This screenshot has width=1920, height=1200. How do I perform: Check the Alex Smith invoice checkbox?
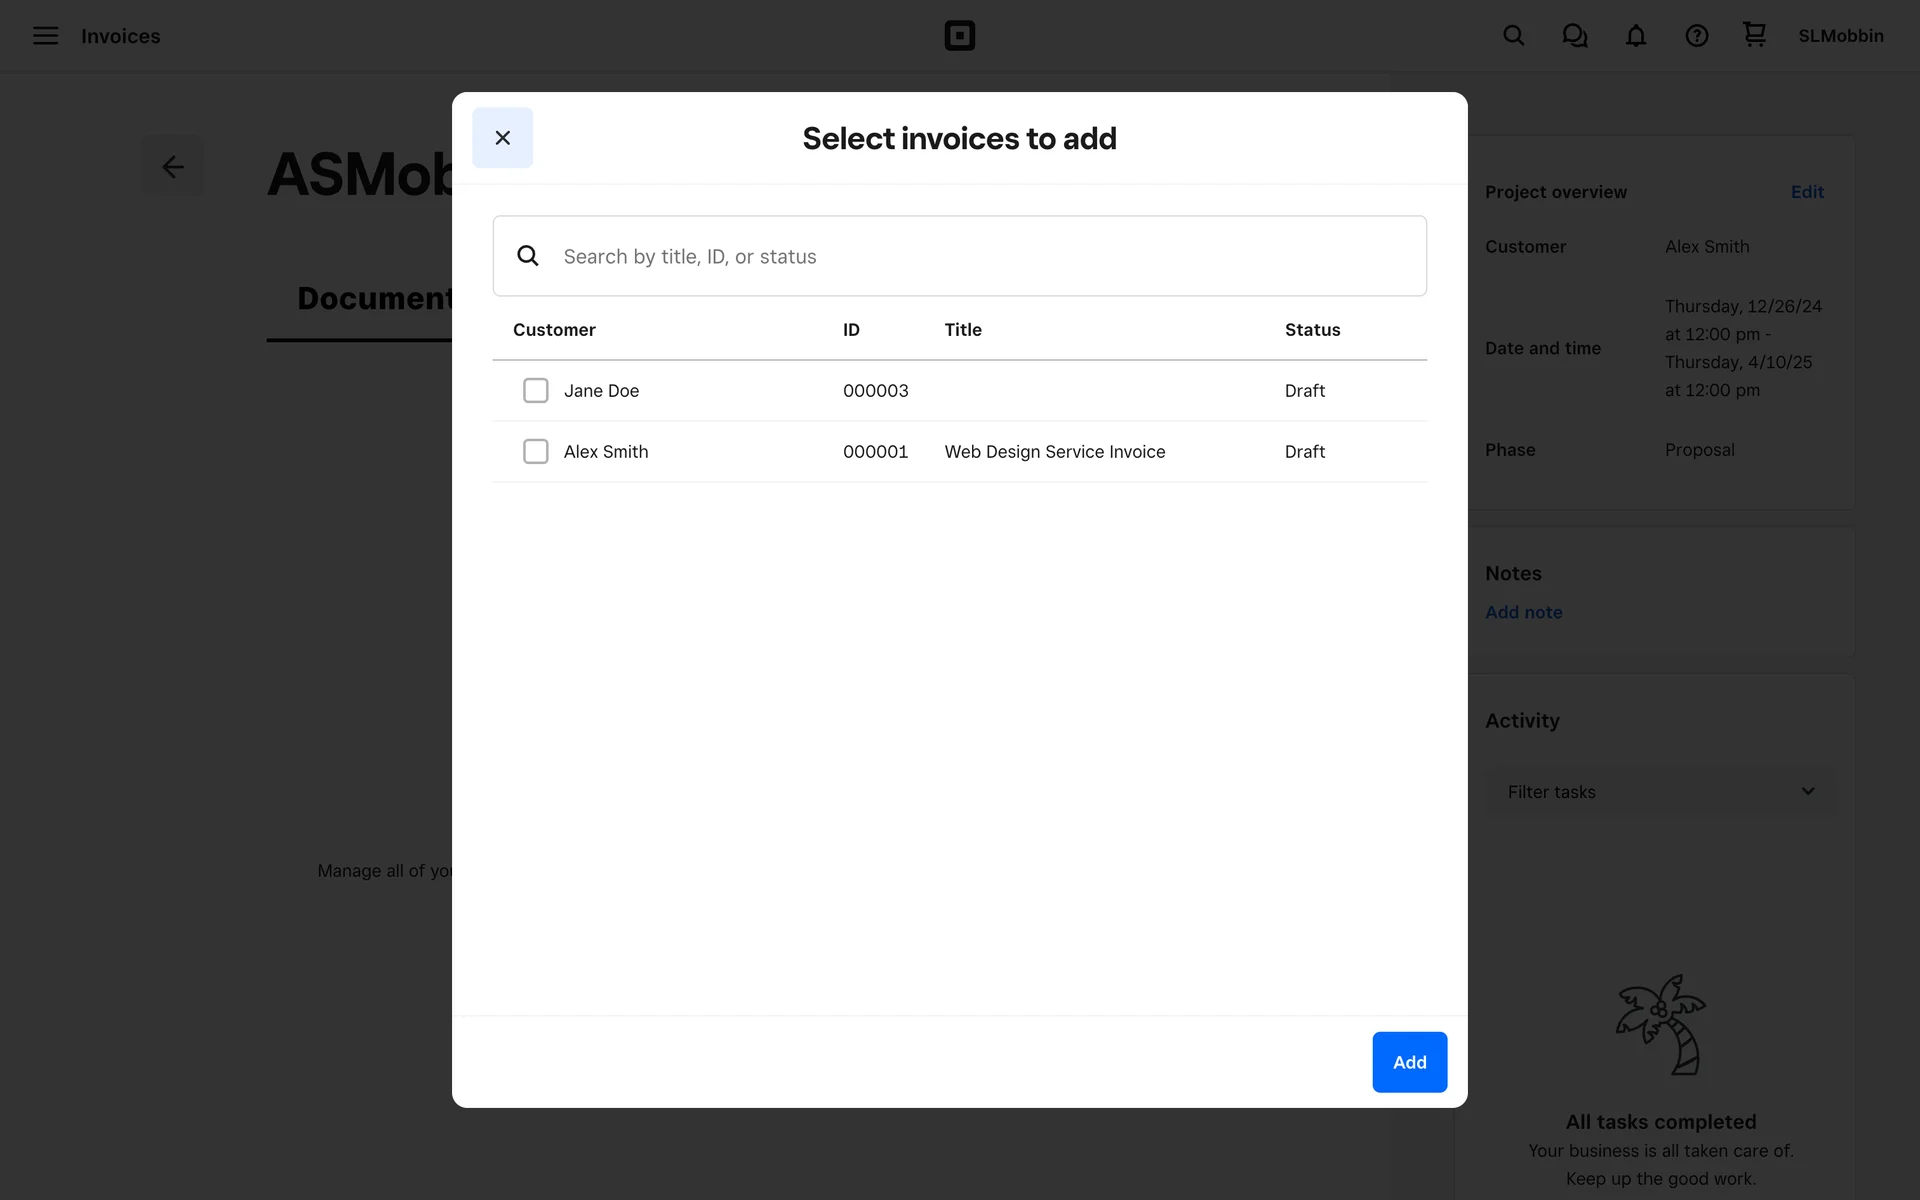(x=536, y=451)
